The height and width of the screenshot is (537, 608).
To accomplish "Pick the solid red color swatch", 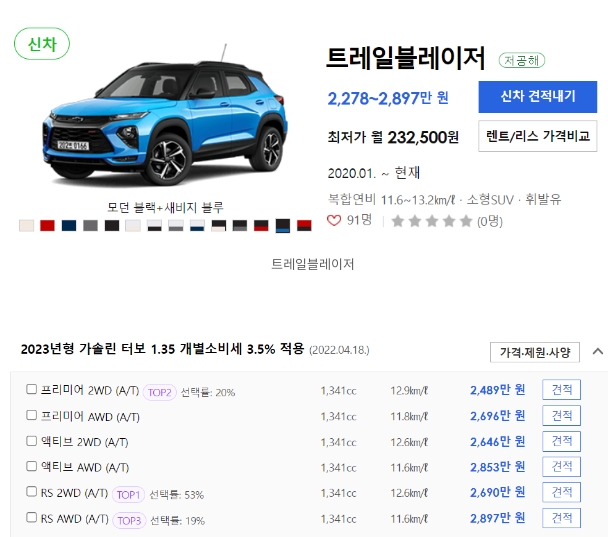I will click(x=47, y=225).
